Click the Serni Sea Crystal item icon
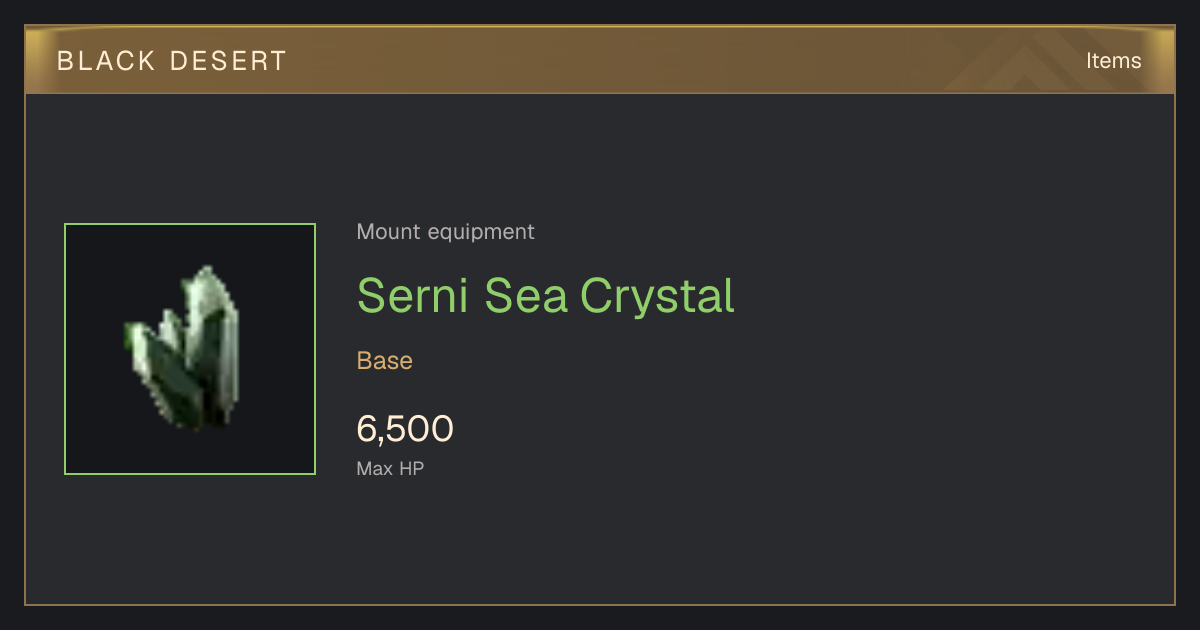The image size is (1200, 630). pyautogui.click(x=190, y=349)
